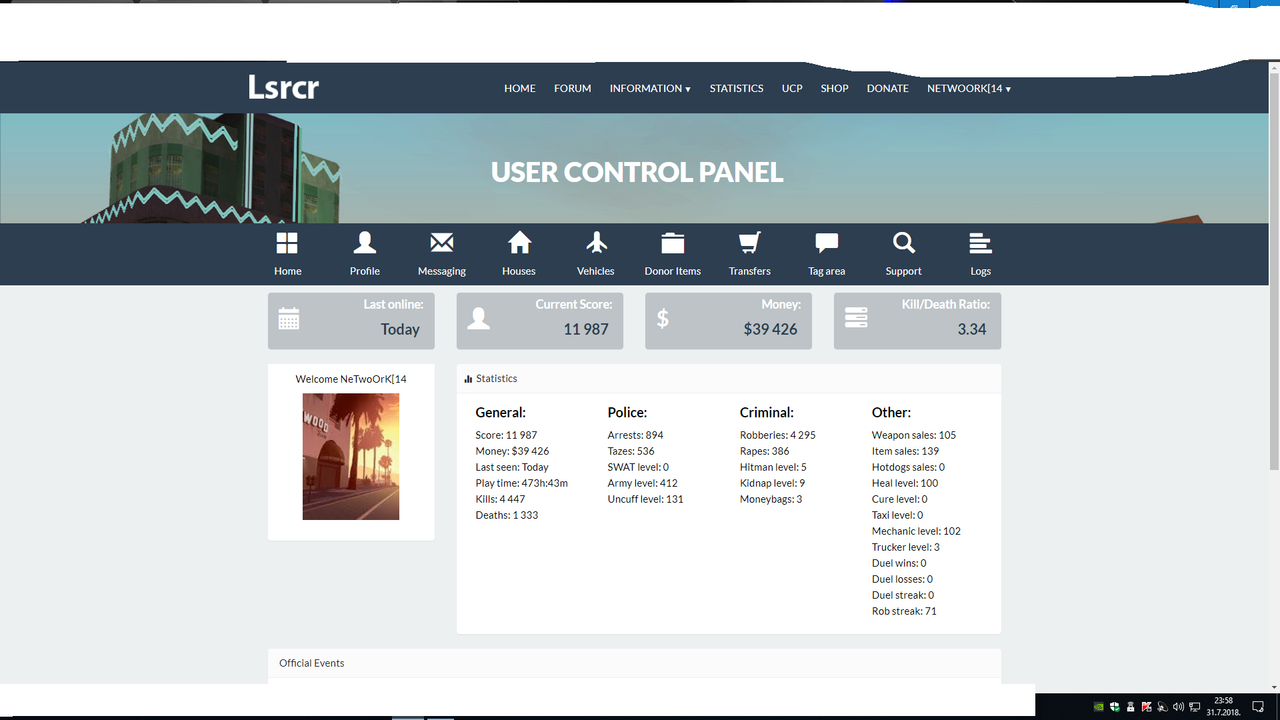The image size is (1280, 720).
Task: Click the Police: column heading
Action: (628, 412)
